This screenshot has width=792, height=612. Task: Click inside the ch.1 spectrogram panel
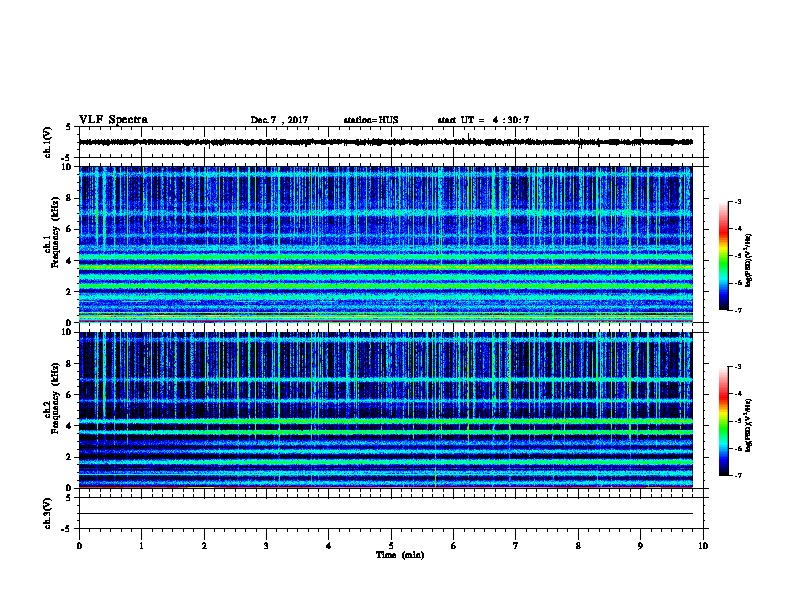pyautogui.click(x=386, y=244)
